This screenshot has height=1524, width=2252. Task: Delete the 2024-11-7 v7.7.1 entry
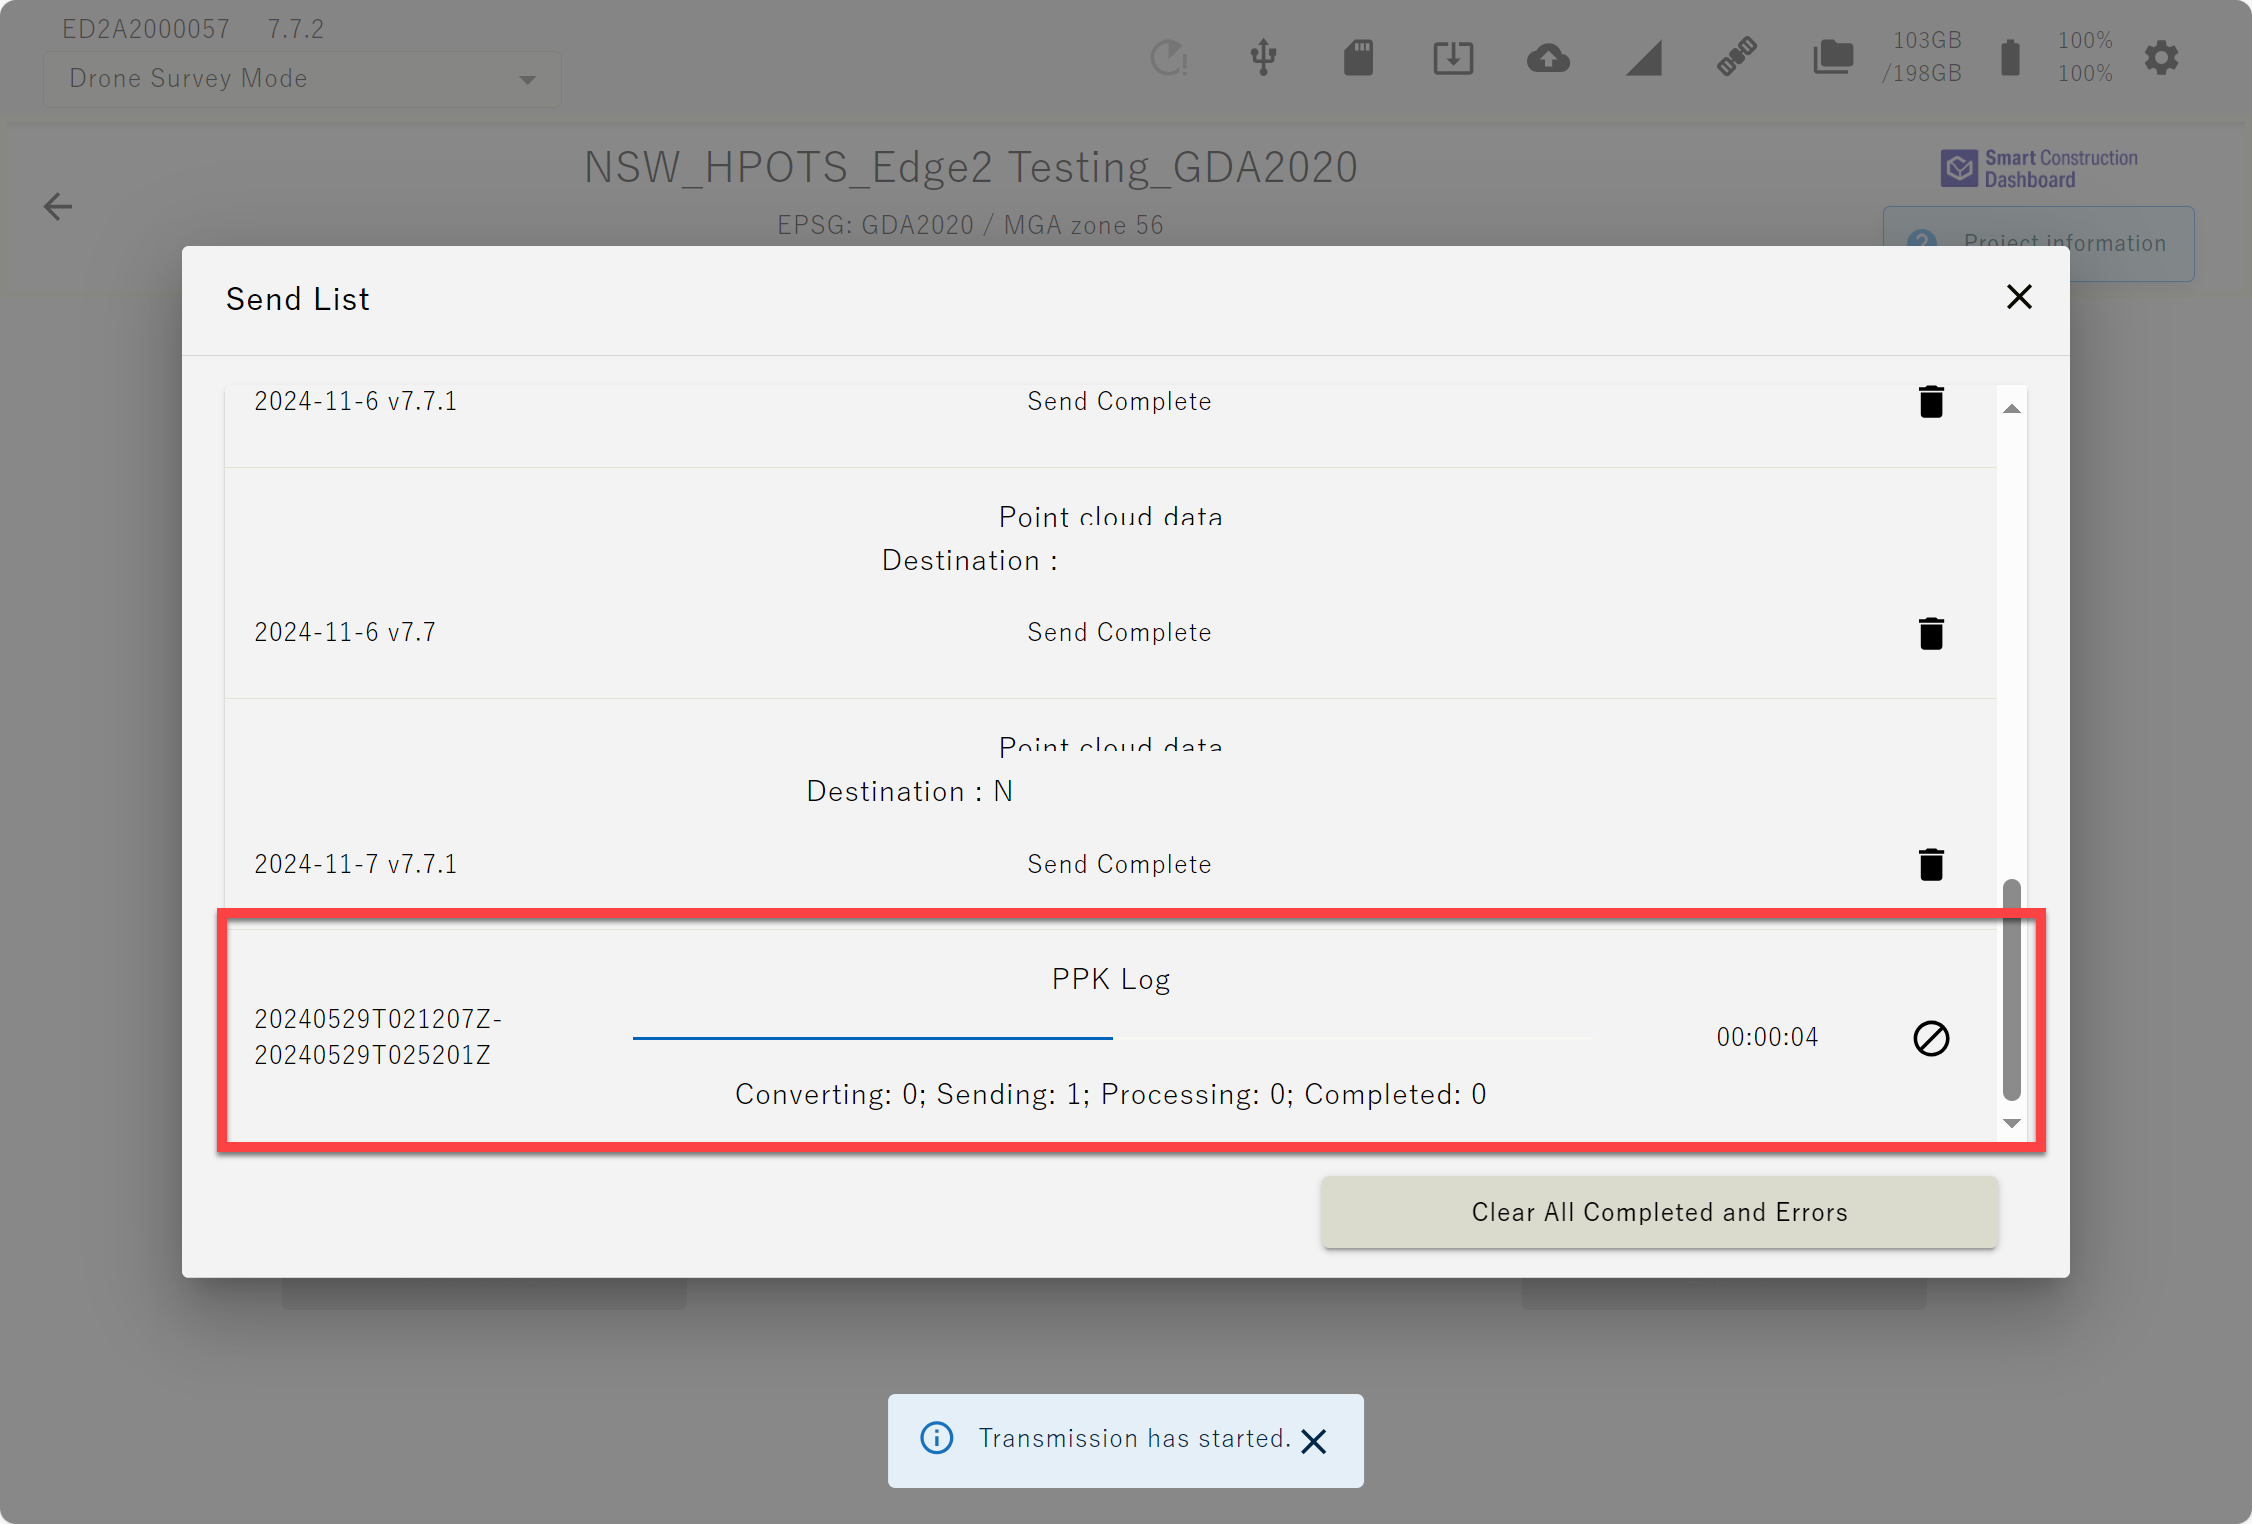(x=1931, y=864)
